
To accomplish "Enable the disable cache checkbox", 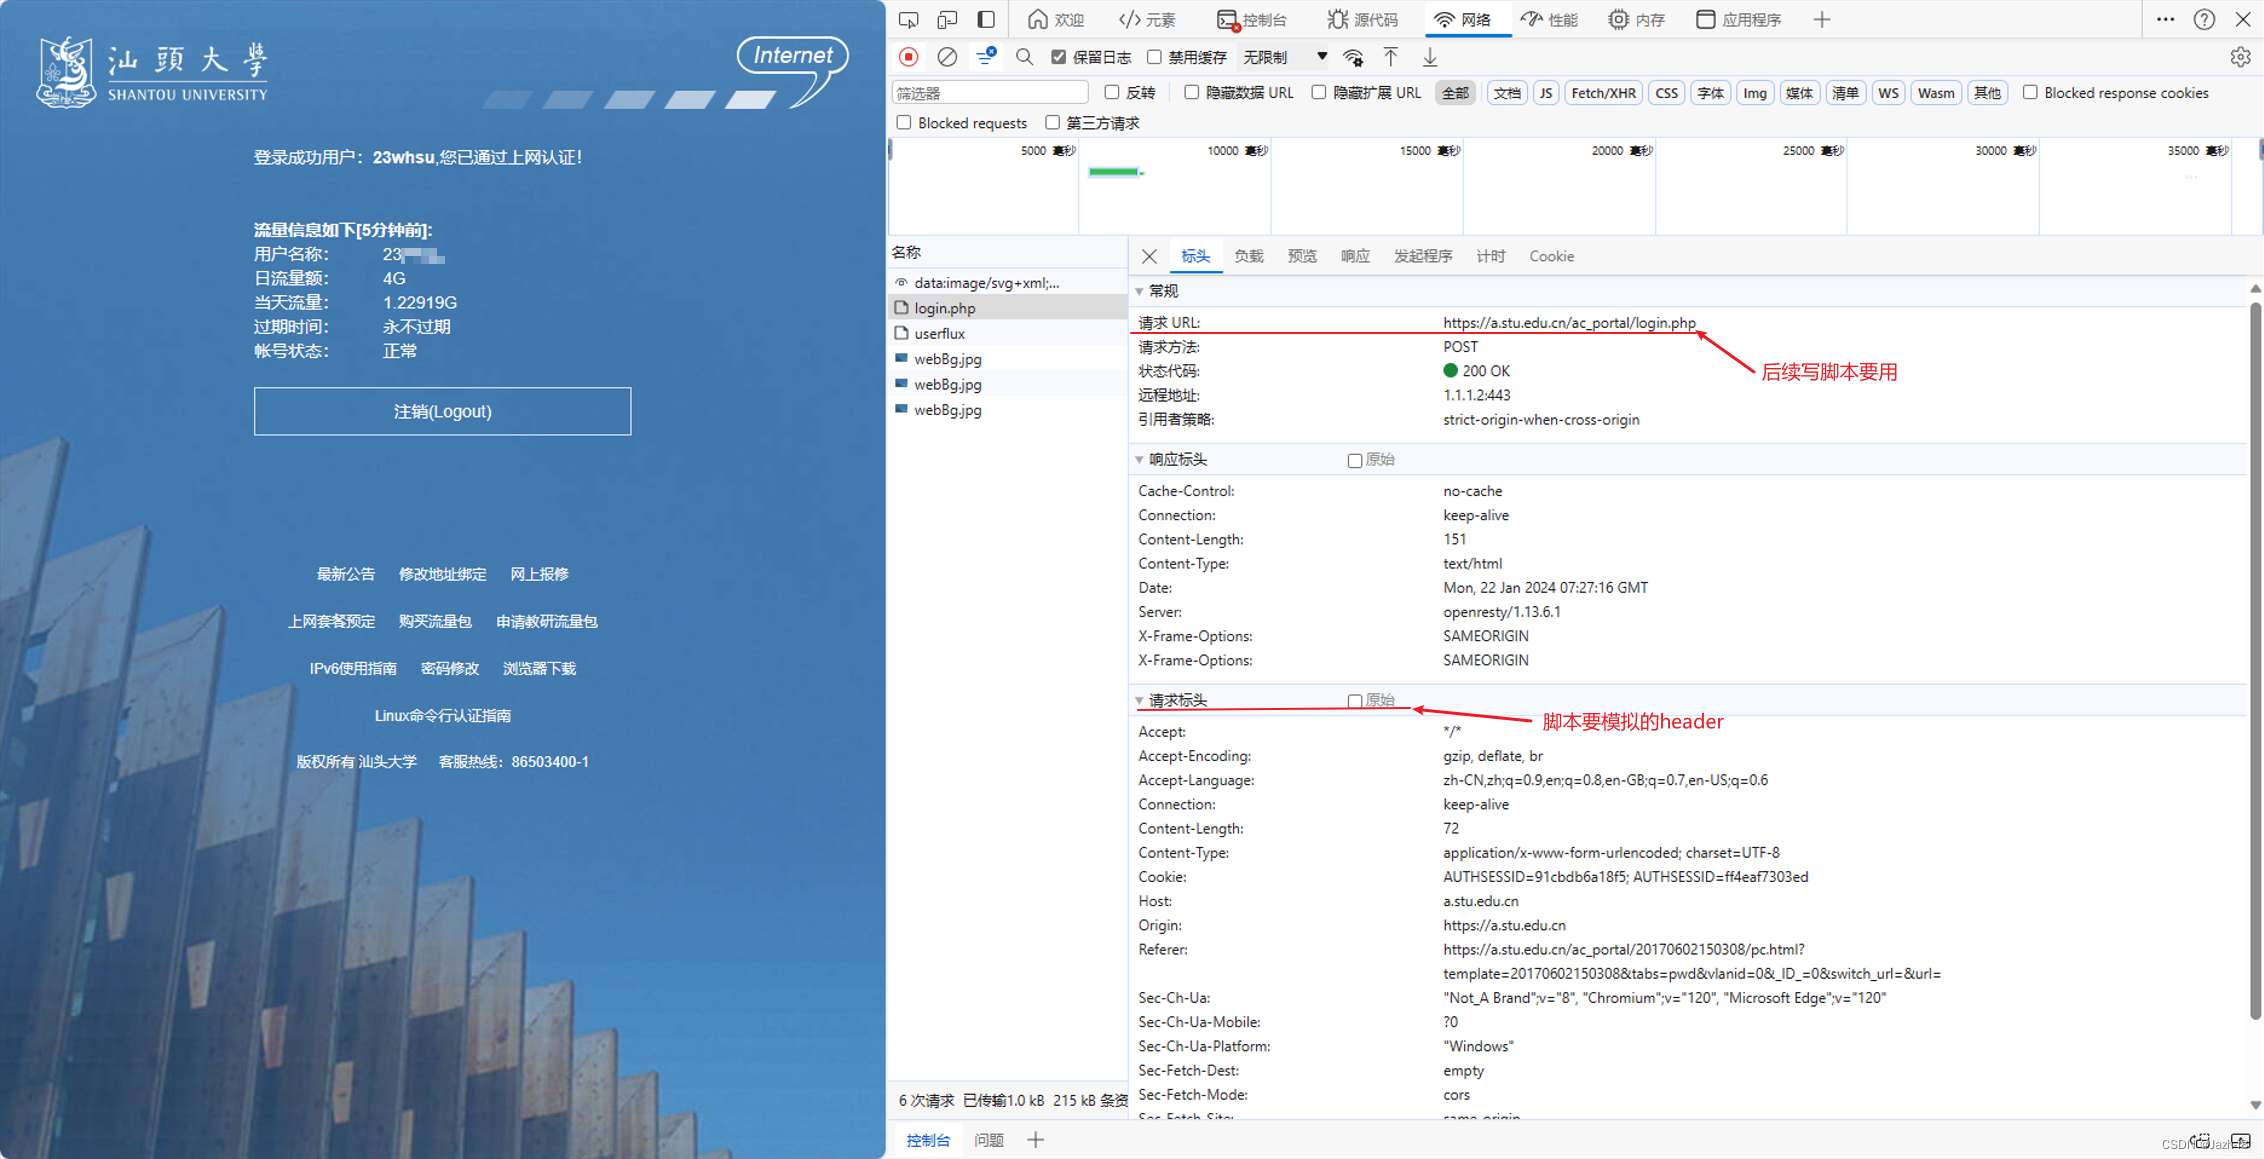I will point(1154,57).
